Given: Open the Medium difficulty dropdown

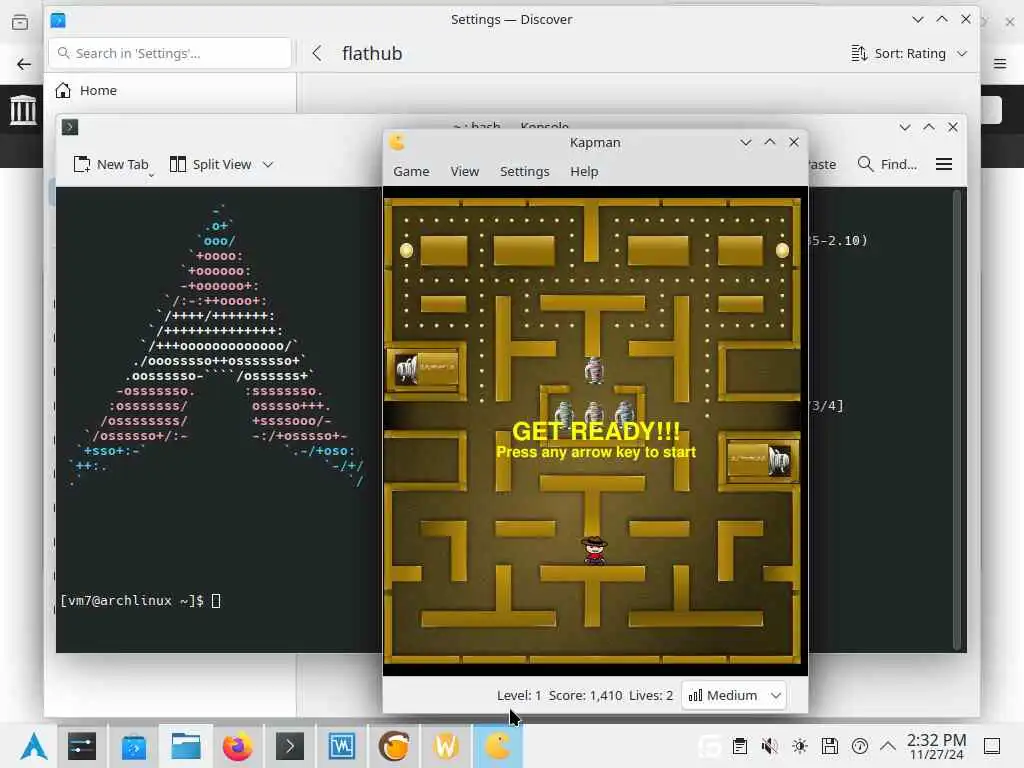Looking at the screenshot, I should 734,696.
